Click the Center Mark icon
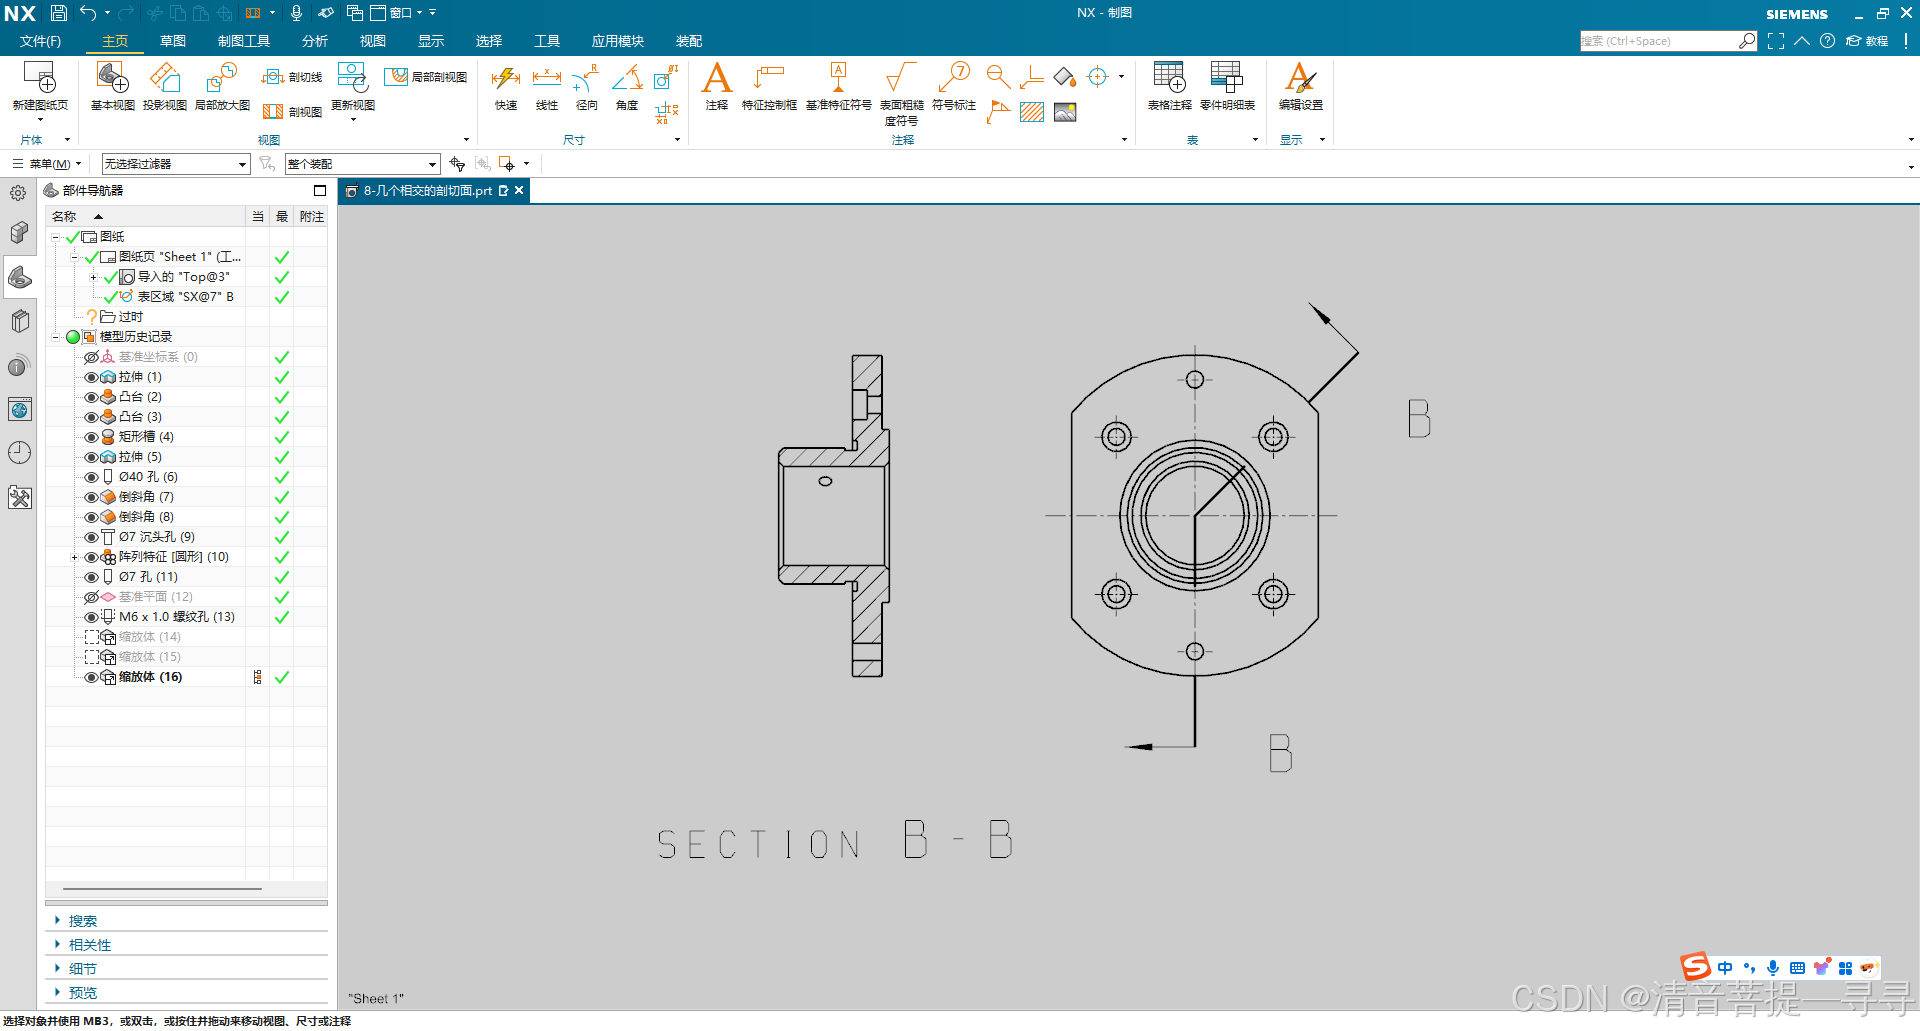Image resolution: width=1920 pixels, height=1031 pixels. click(1098, 77)
